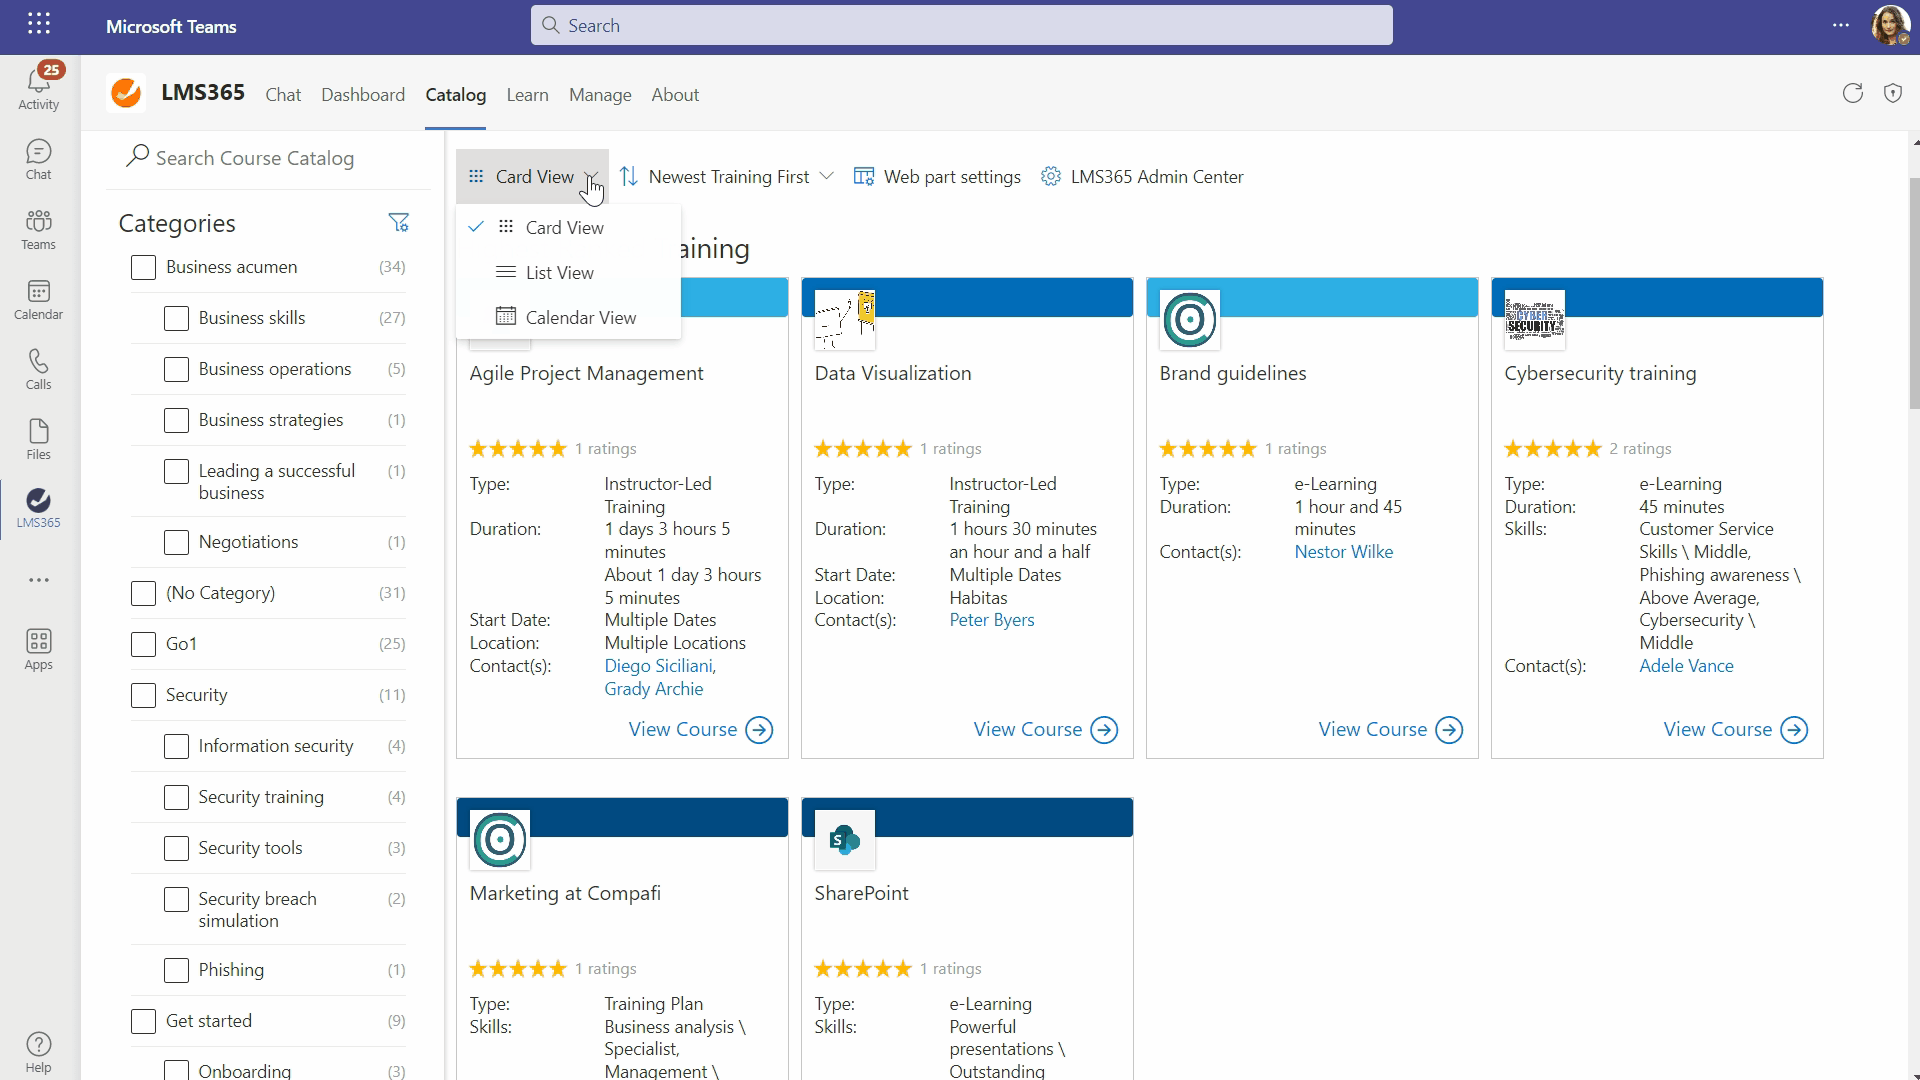Check the Negotiations category
The width and height of the screenshot is (1920, 1080).
coord(176,542)
